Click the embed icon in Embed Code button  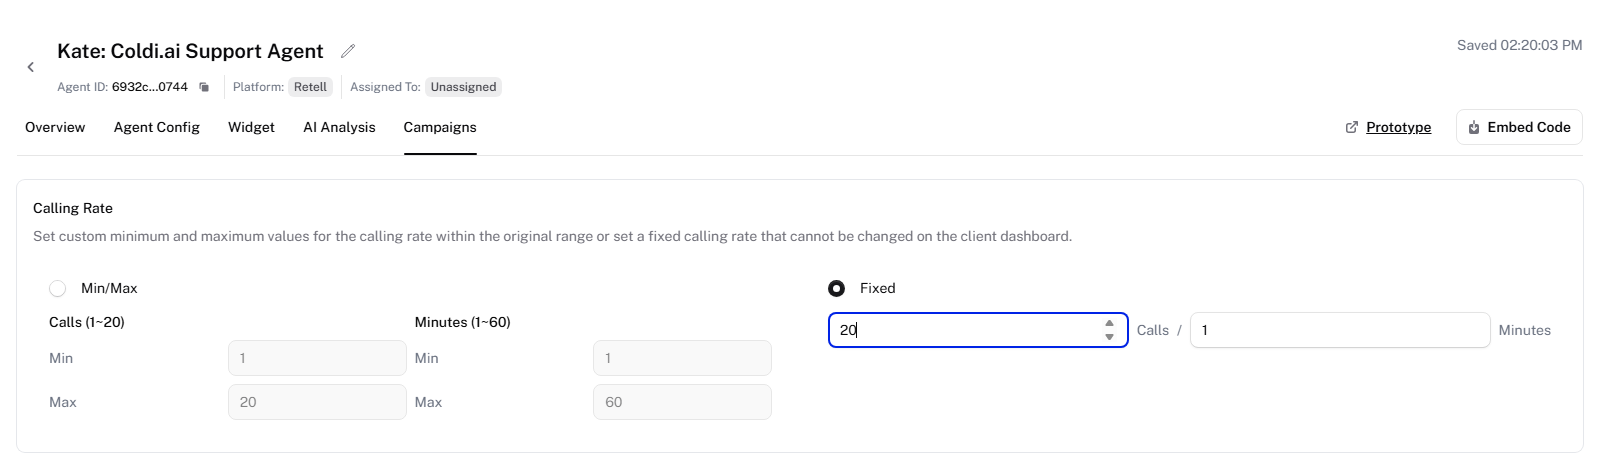1474,127
